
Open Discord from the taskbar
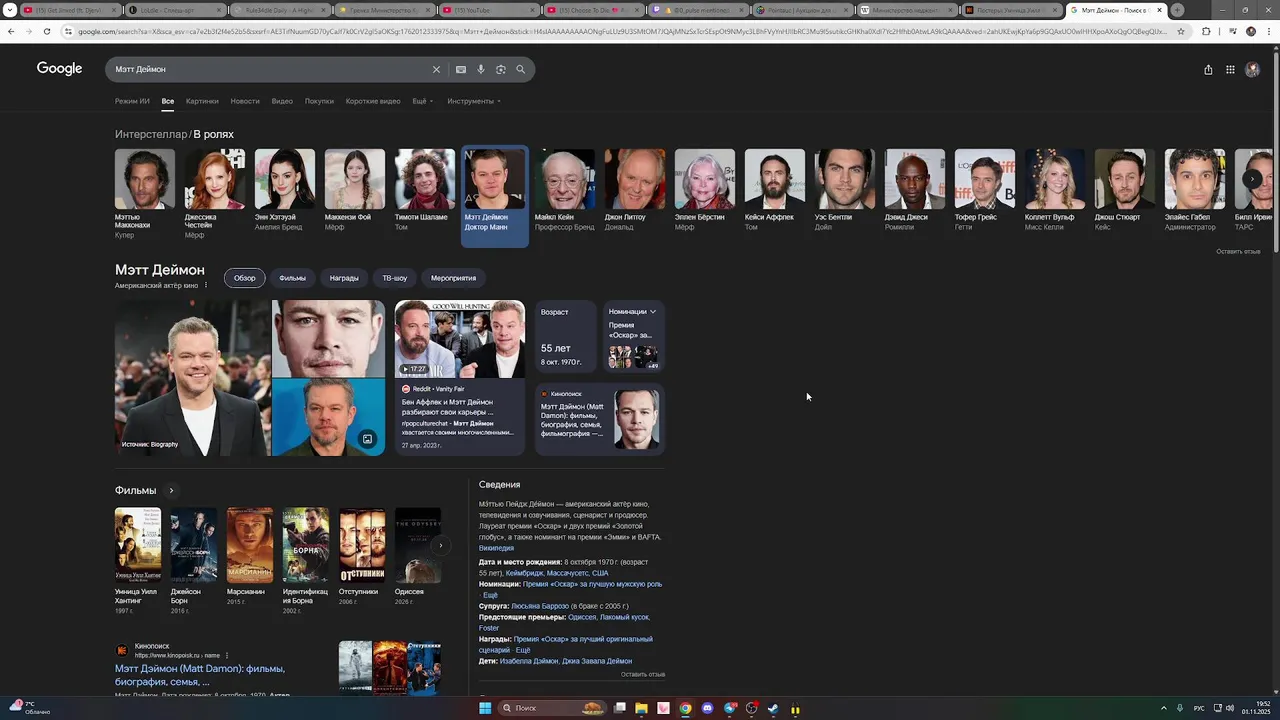tap(707, 708)
